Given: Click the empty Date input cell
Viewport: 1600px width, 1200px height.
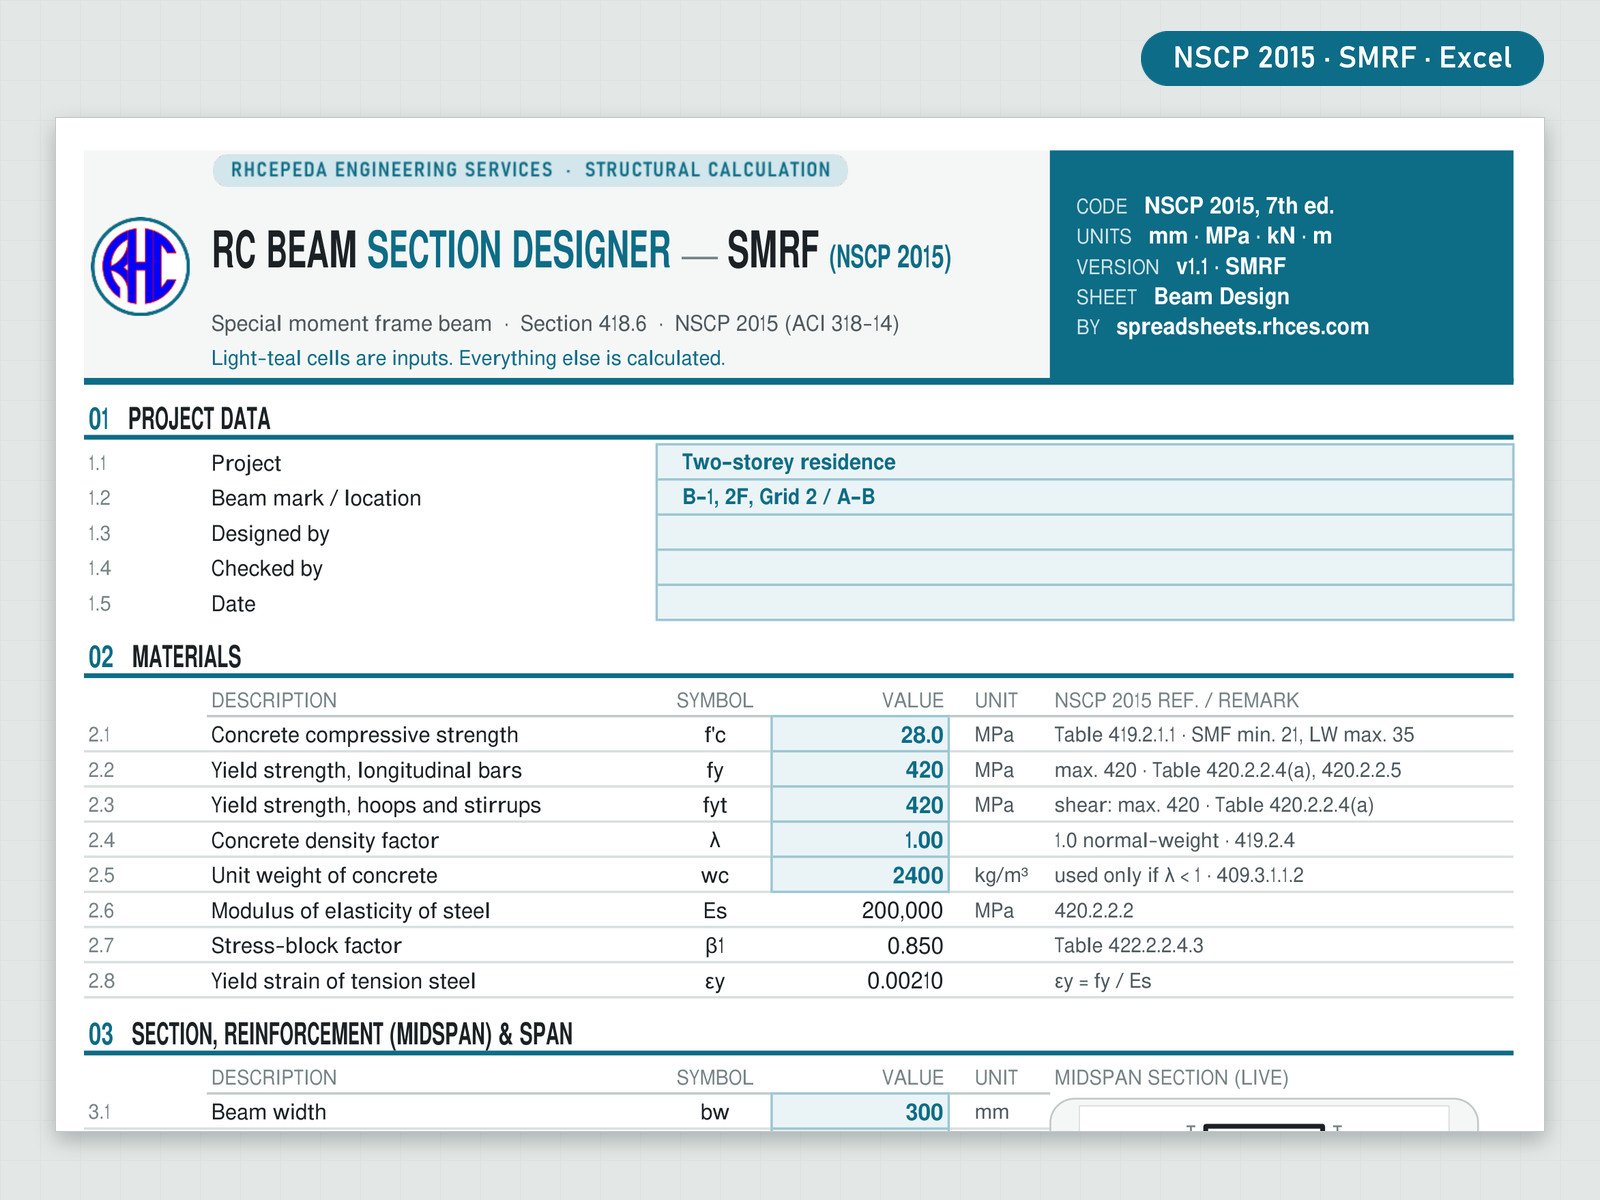Looking at the screenshot, I should (1085, 602).
